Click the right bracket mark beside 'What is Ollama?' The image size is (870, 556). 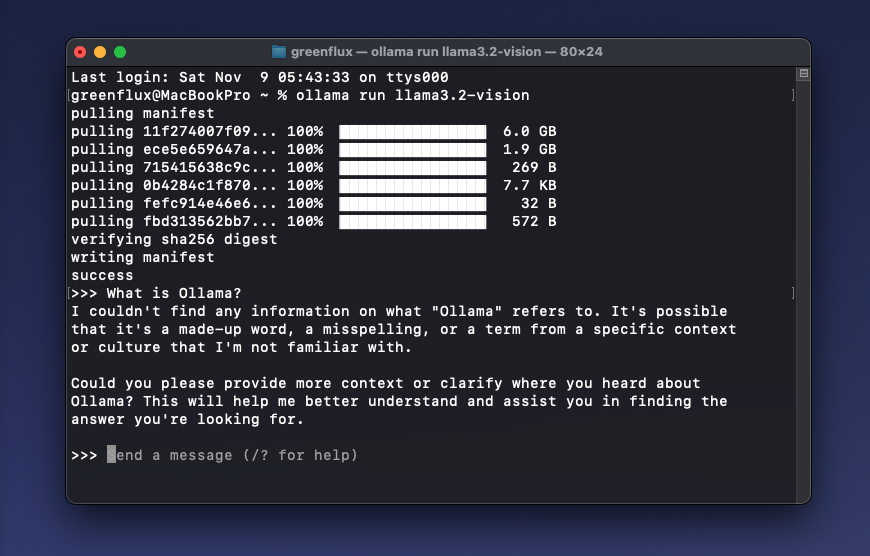tap(792, 294)
